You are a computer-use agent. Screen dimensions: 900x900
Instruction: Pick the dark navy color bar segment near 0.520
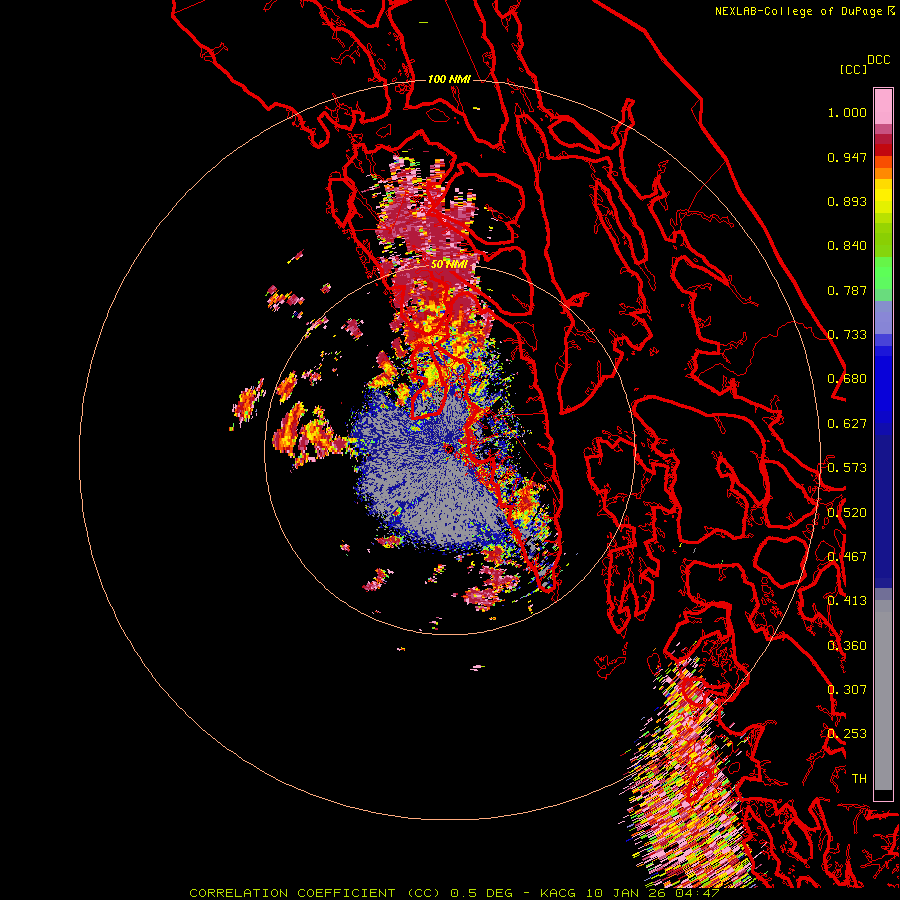pos(883,505)
